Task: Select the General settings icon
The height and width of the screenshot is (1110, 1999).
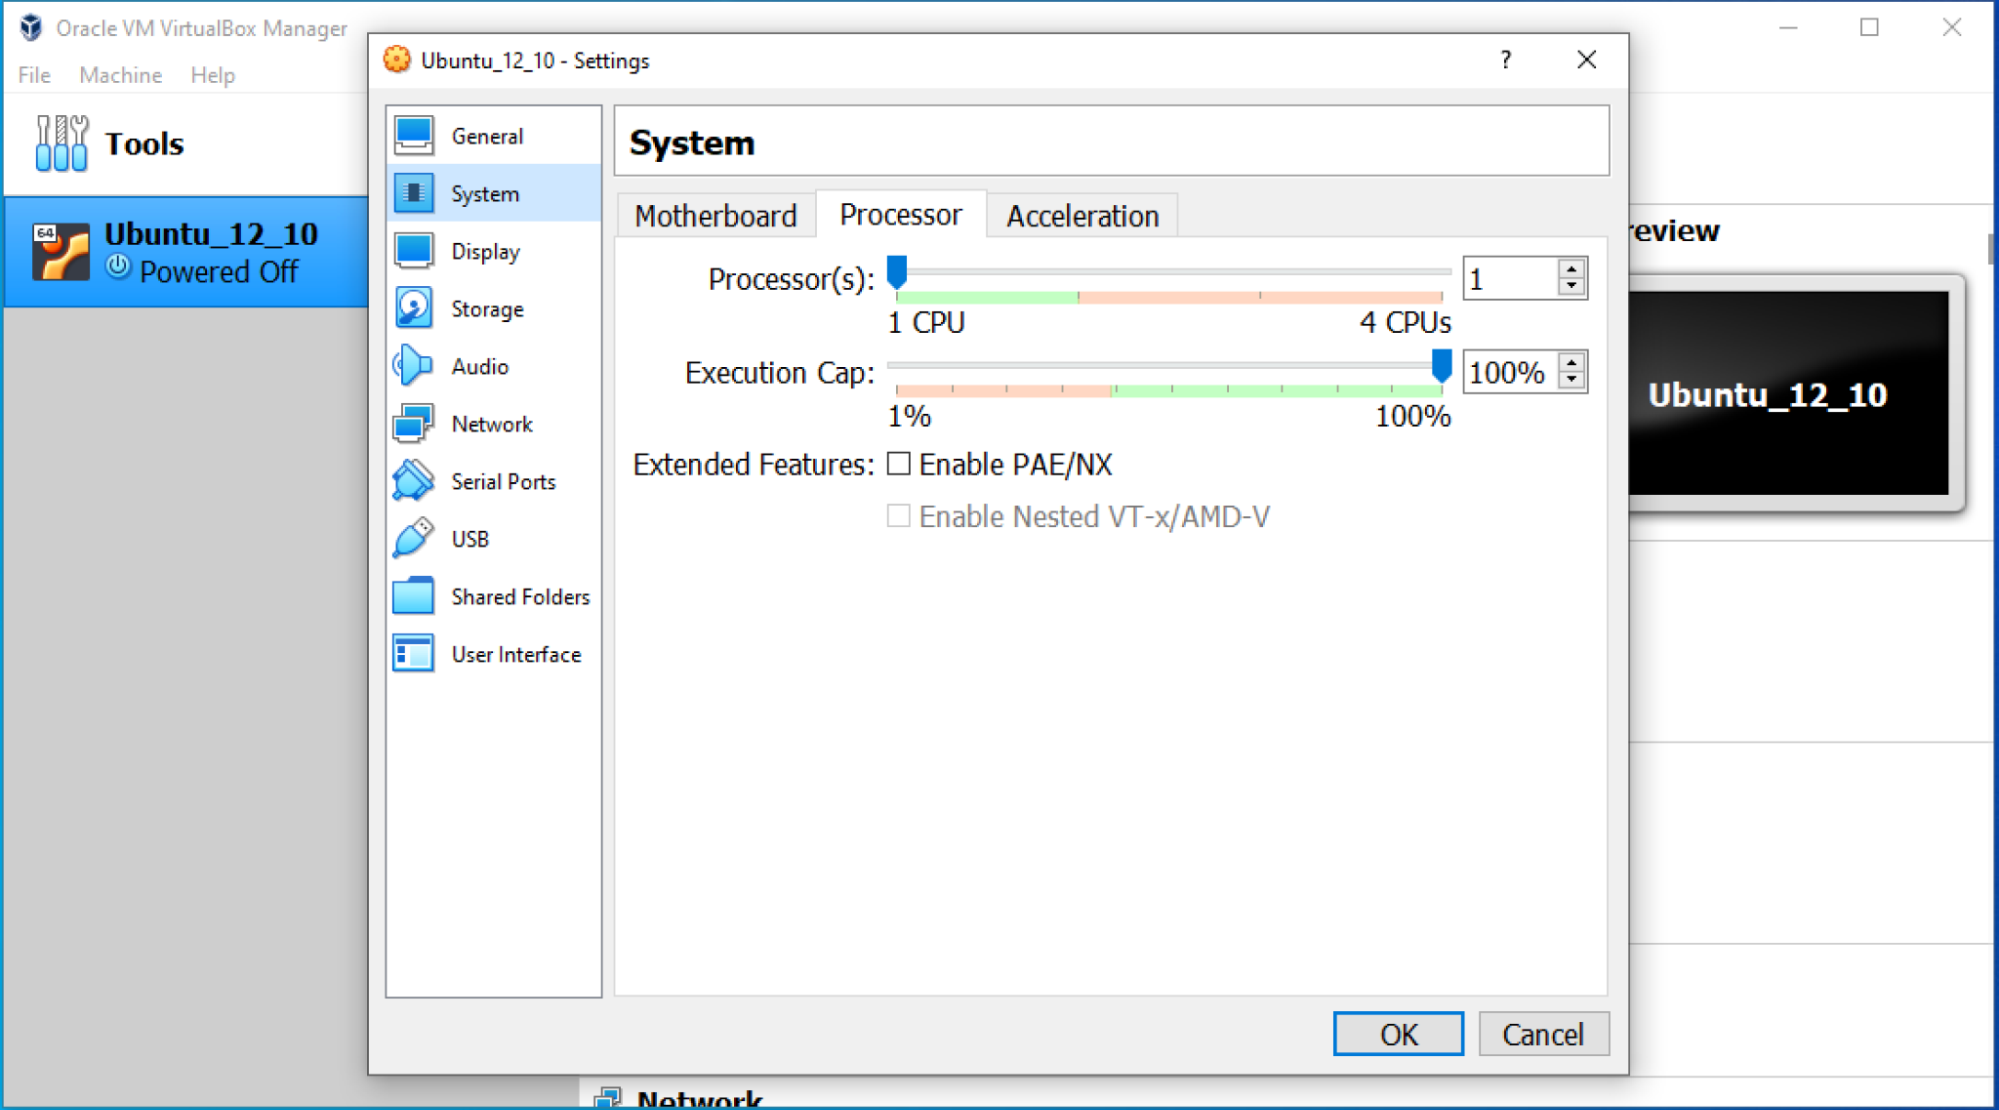Action: pyautogui.click(x=412, y=135)
